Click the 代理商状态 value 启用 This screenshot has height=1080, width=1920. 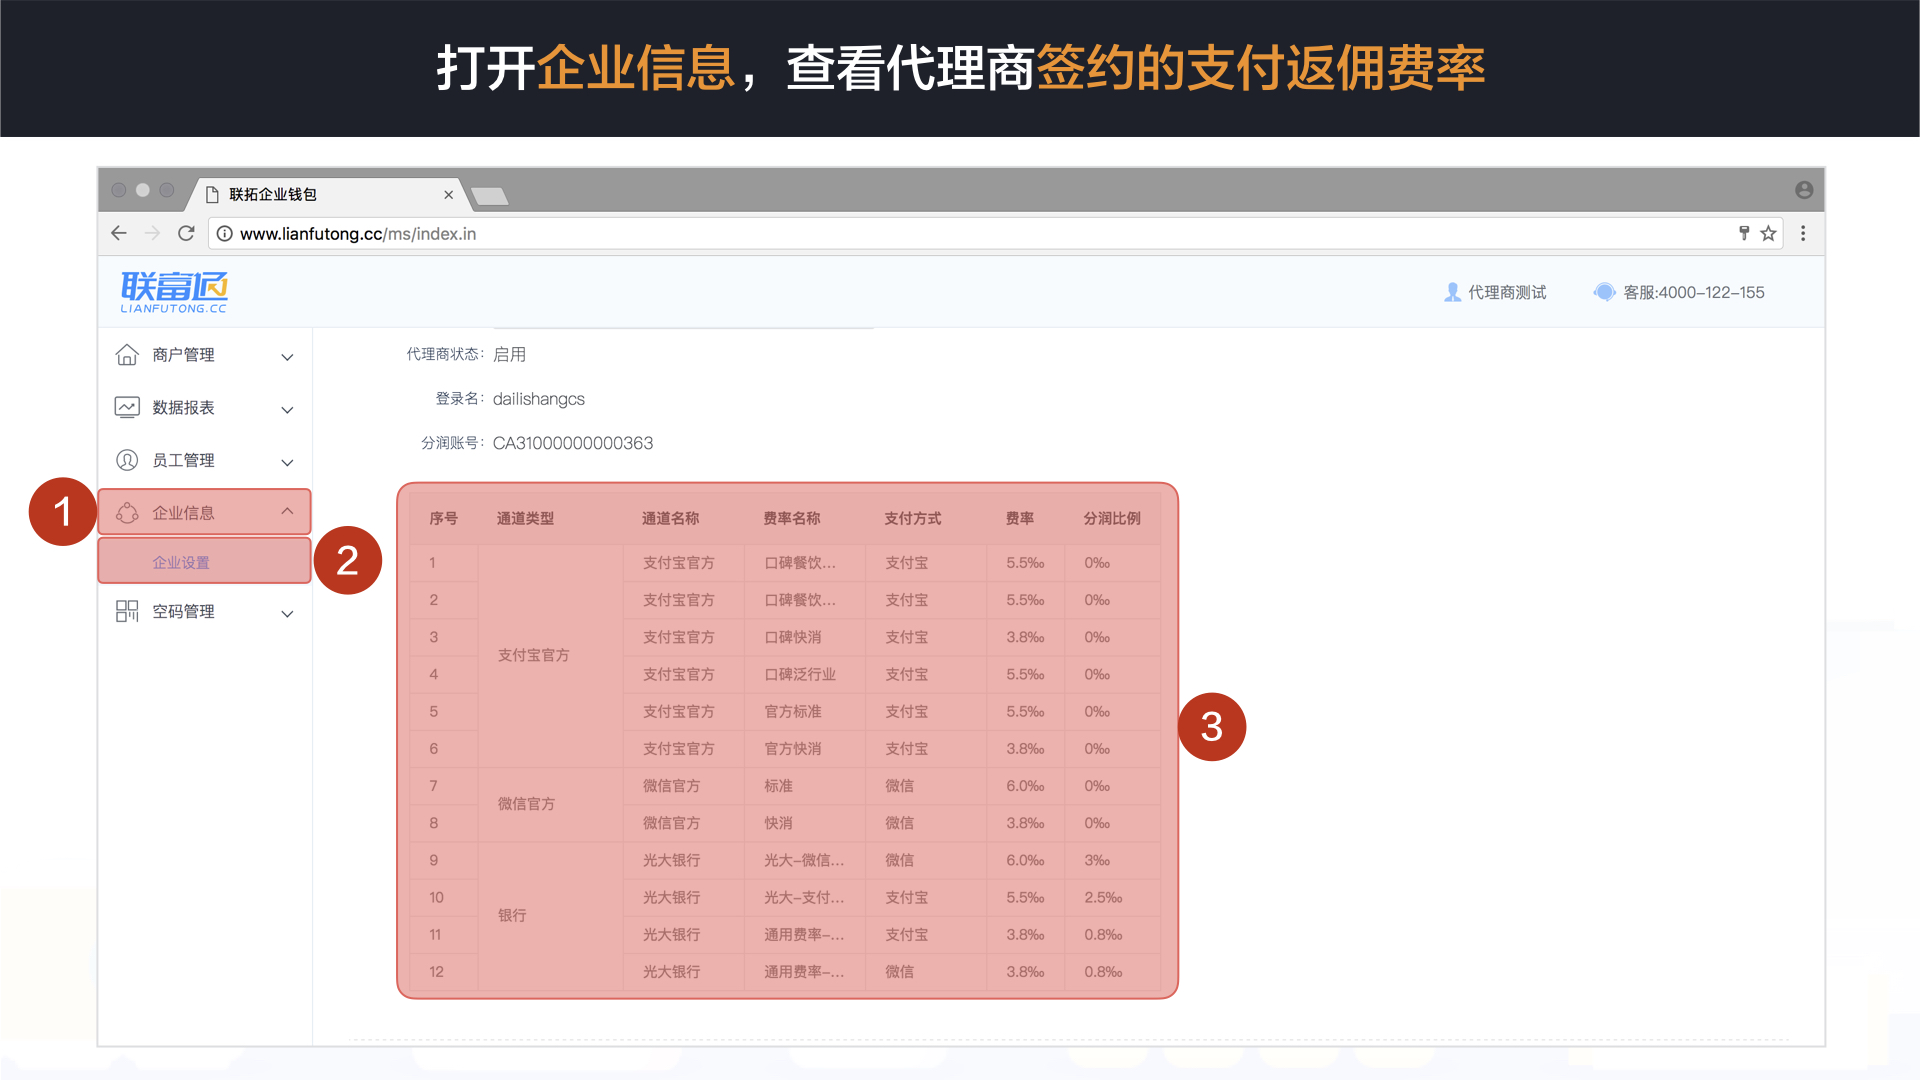pos(509,354)
